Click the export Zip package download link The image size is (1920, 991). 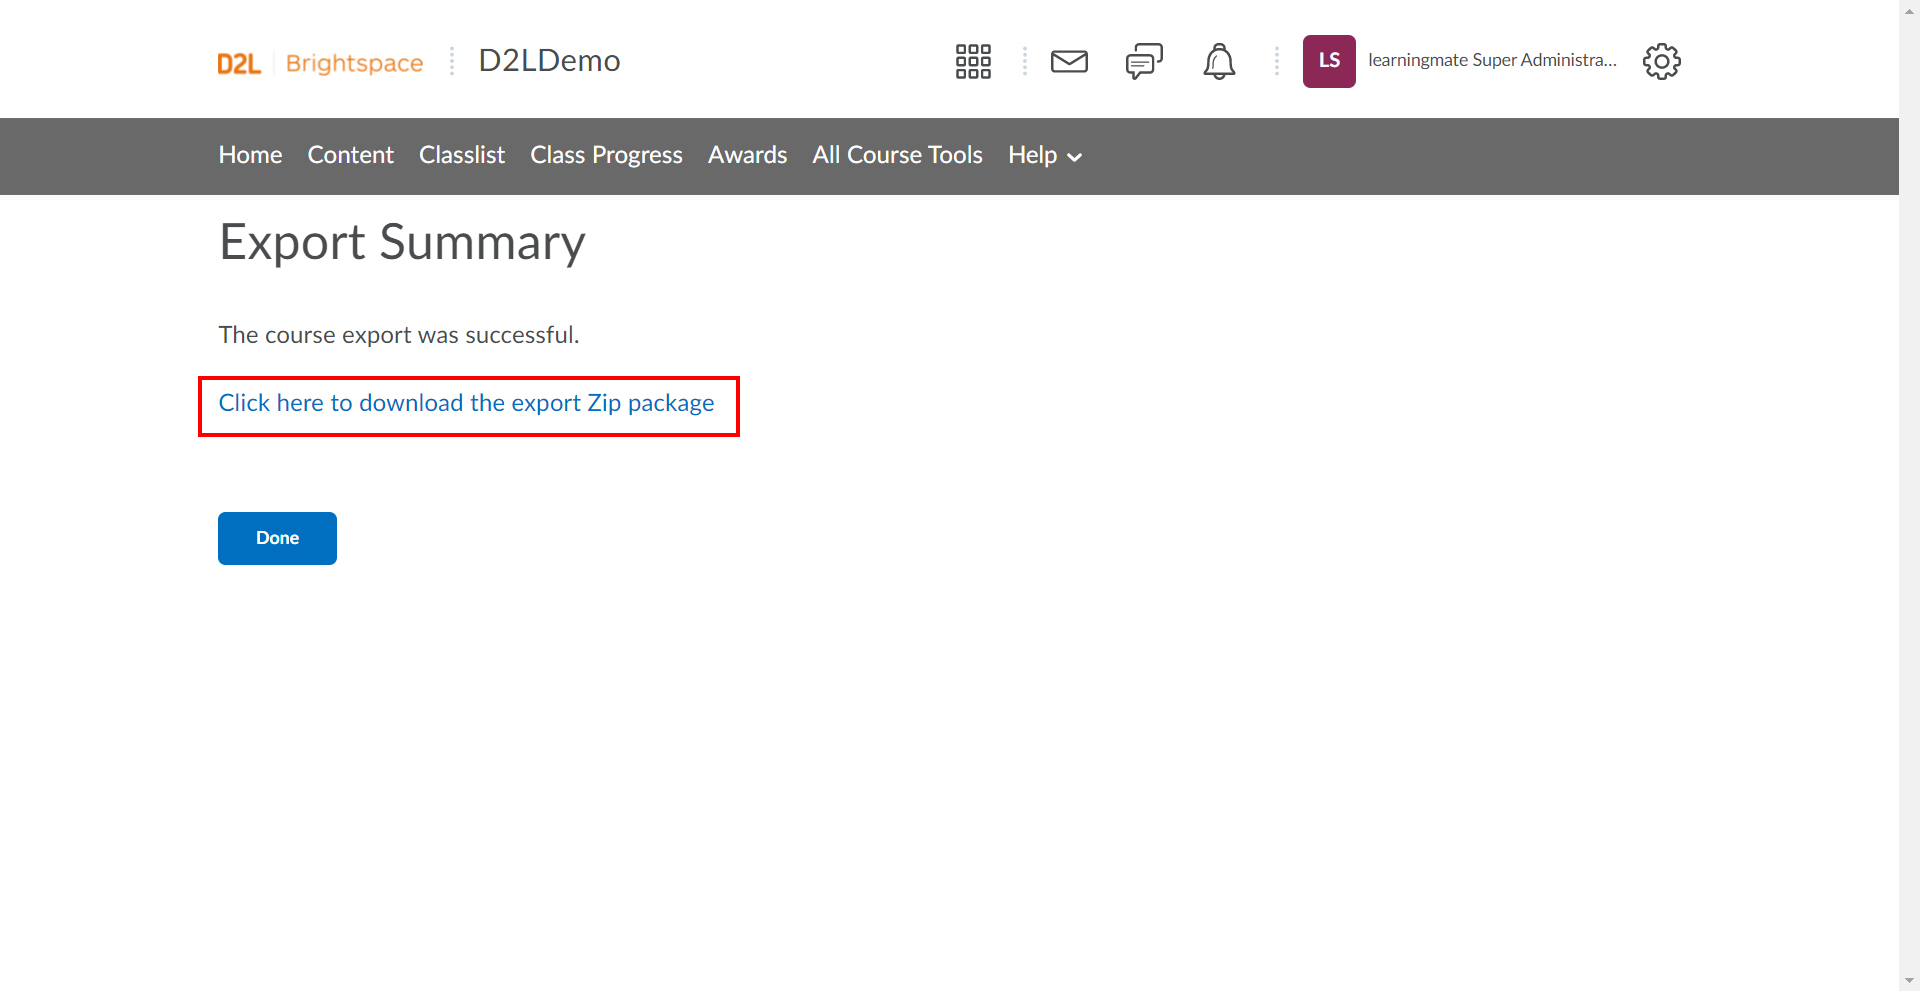click(466, 403)
